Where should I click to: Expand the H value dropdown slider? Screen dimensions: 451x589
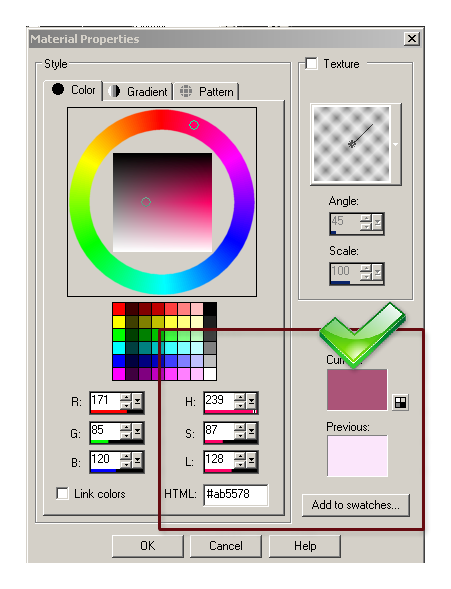251,401
